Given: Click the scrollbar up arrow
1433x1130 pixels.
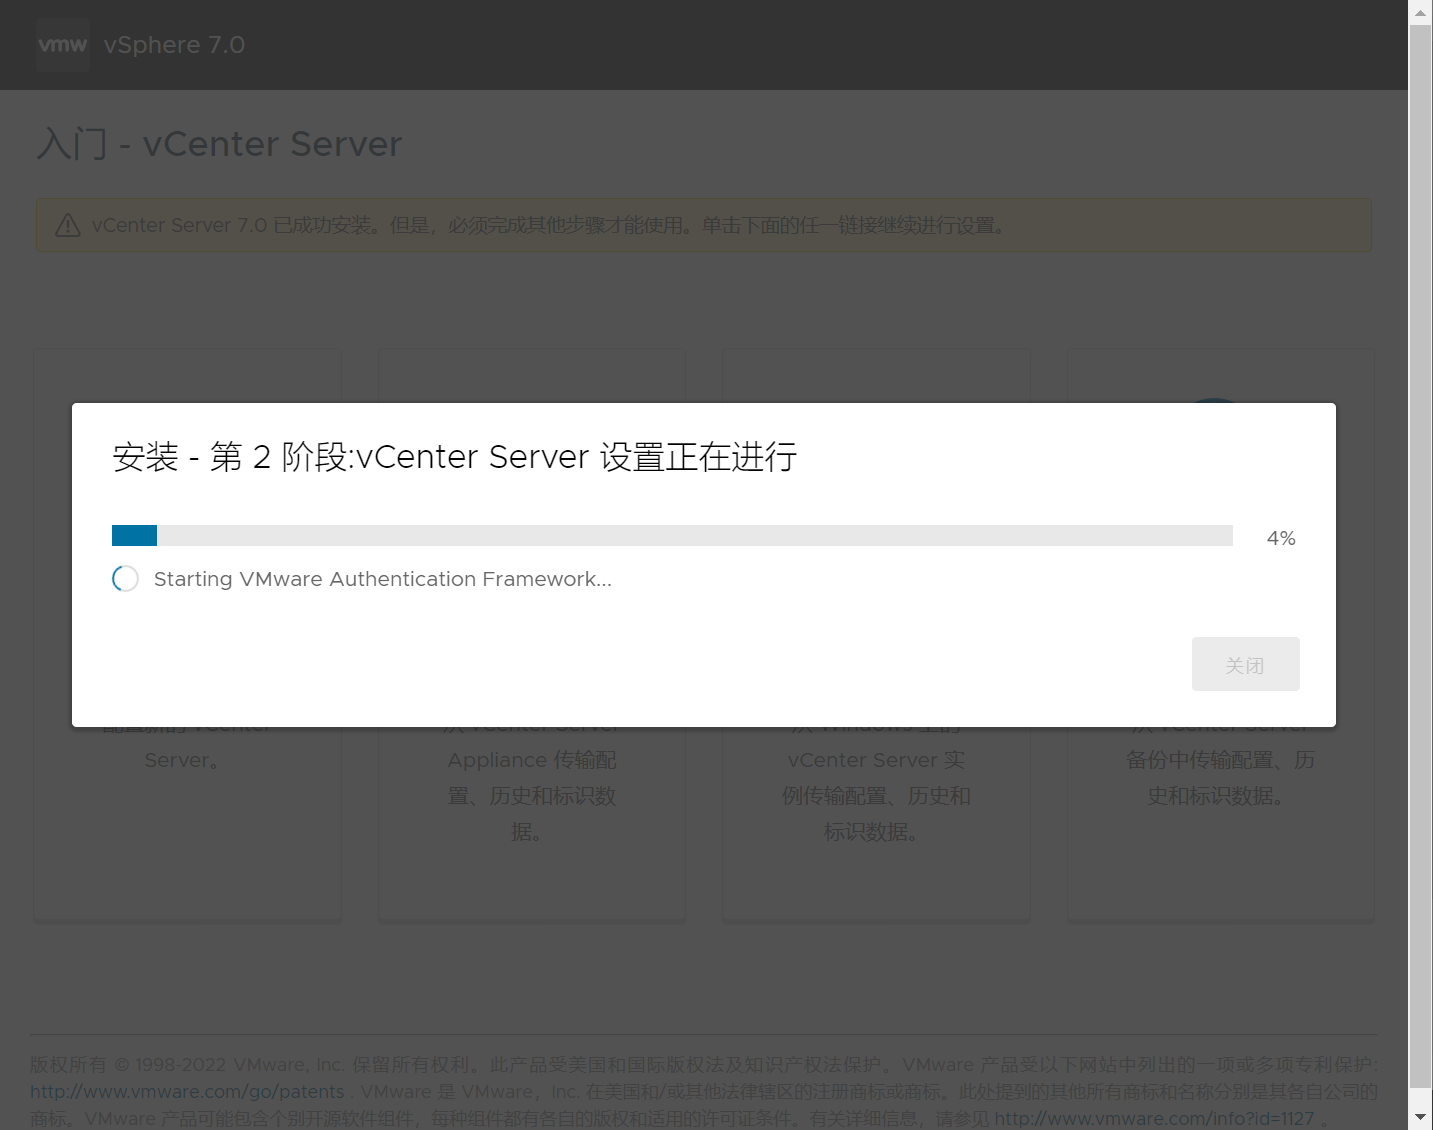Looking at the screenshot, I should pos(1420,13).
